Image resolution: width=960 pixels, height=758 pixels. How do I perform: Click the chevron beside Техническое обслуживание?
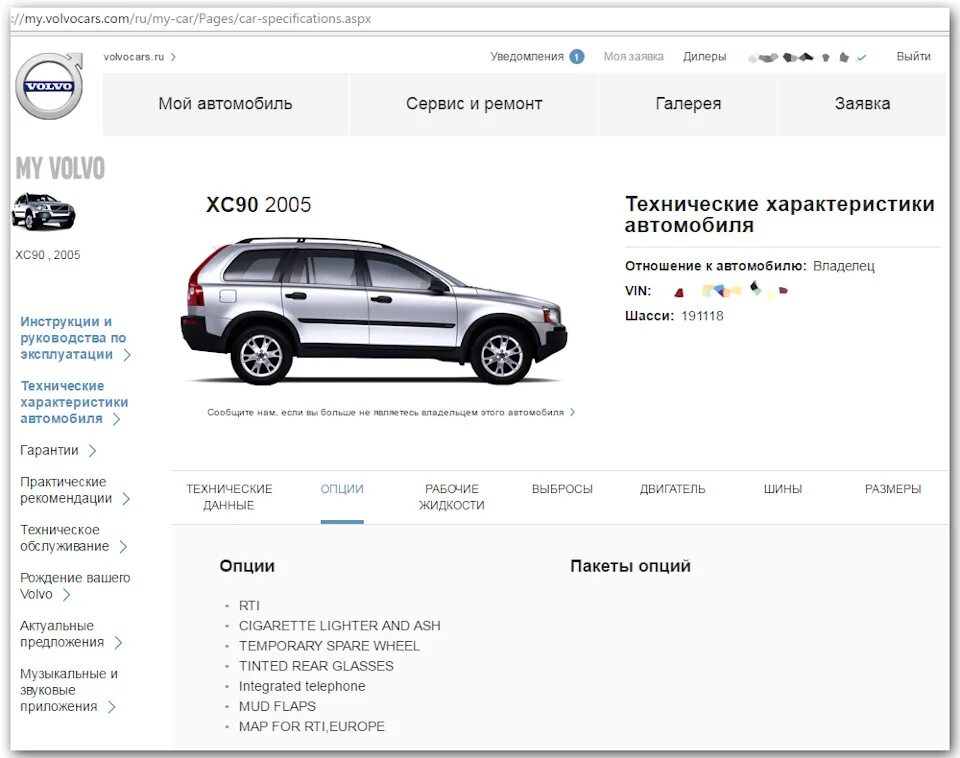[x=123, y=546]
